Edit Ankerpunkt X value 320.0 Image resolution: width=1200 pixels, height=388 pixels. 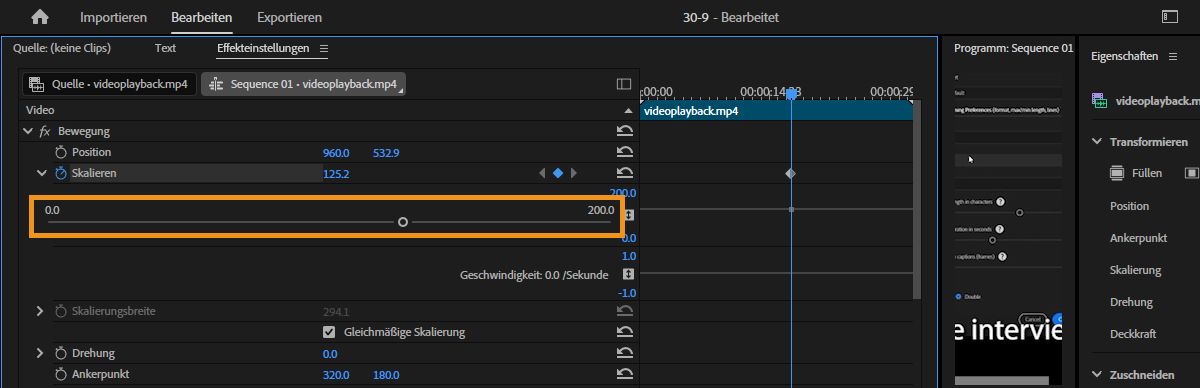[x=336, y=375]
